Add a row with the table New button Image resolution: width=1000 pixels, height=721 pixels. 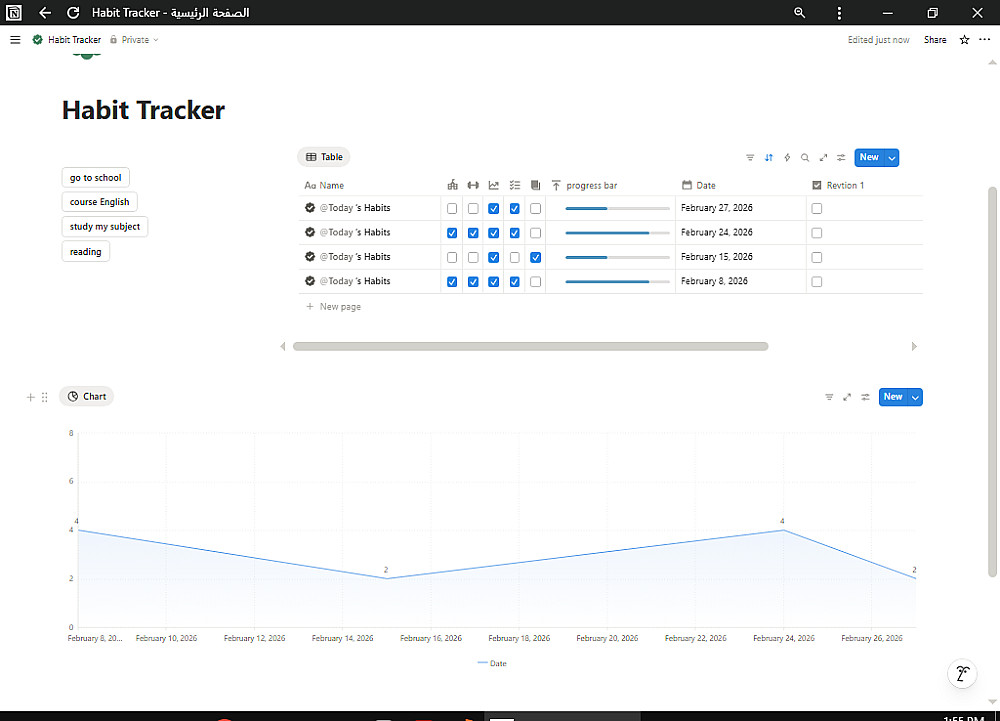click(869, 157)
